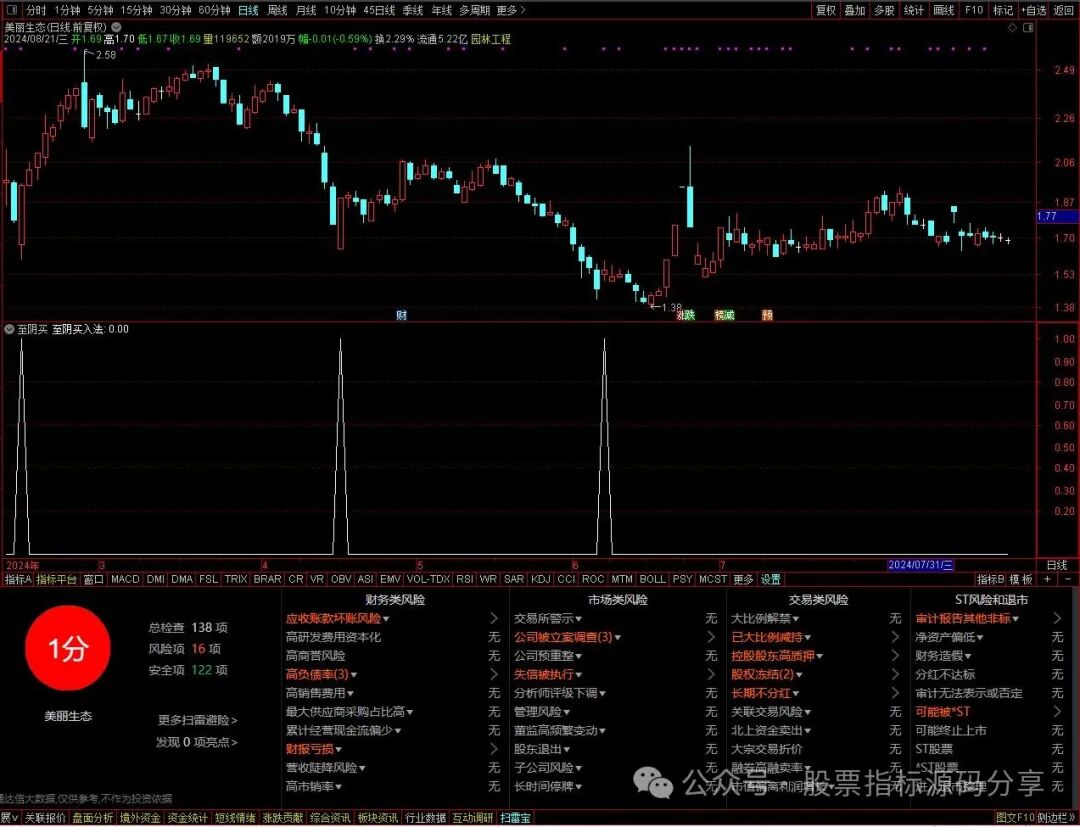This screenshot has width=1080, height=827.
Task: Click the 多股 multi-stock button
Action: pos(884,10)
